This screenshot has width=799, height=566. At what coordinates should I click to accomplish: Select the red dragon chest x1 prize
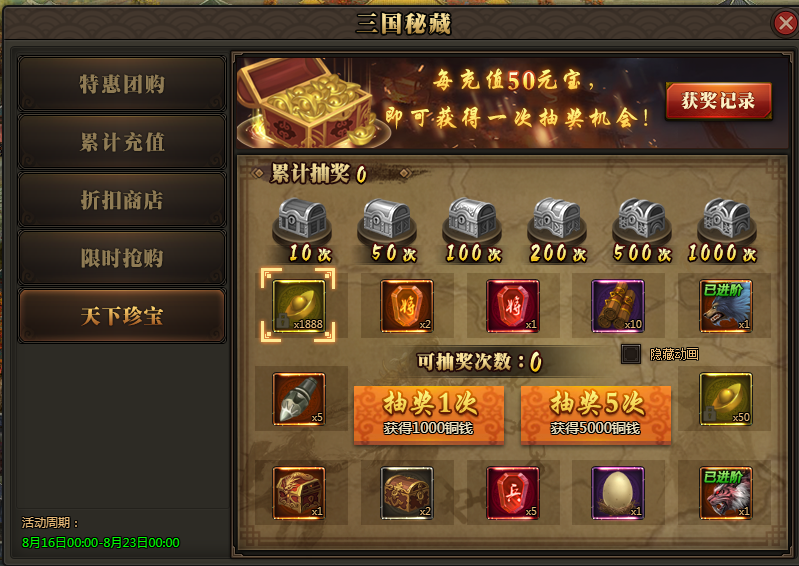point(299,493)
